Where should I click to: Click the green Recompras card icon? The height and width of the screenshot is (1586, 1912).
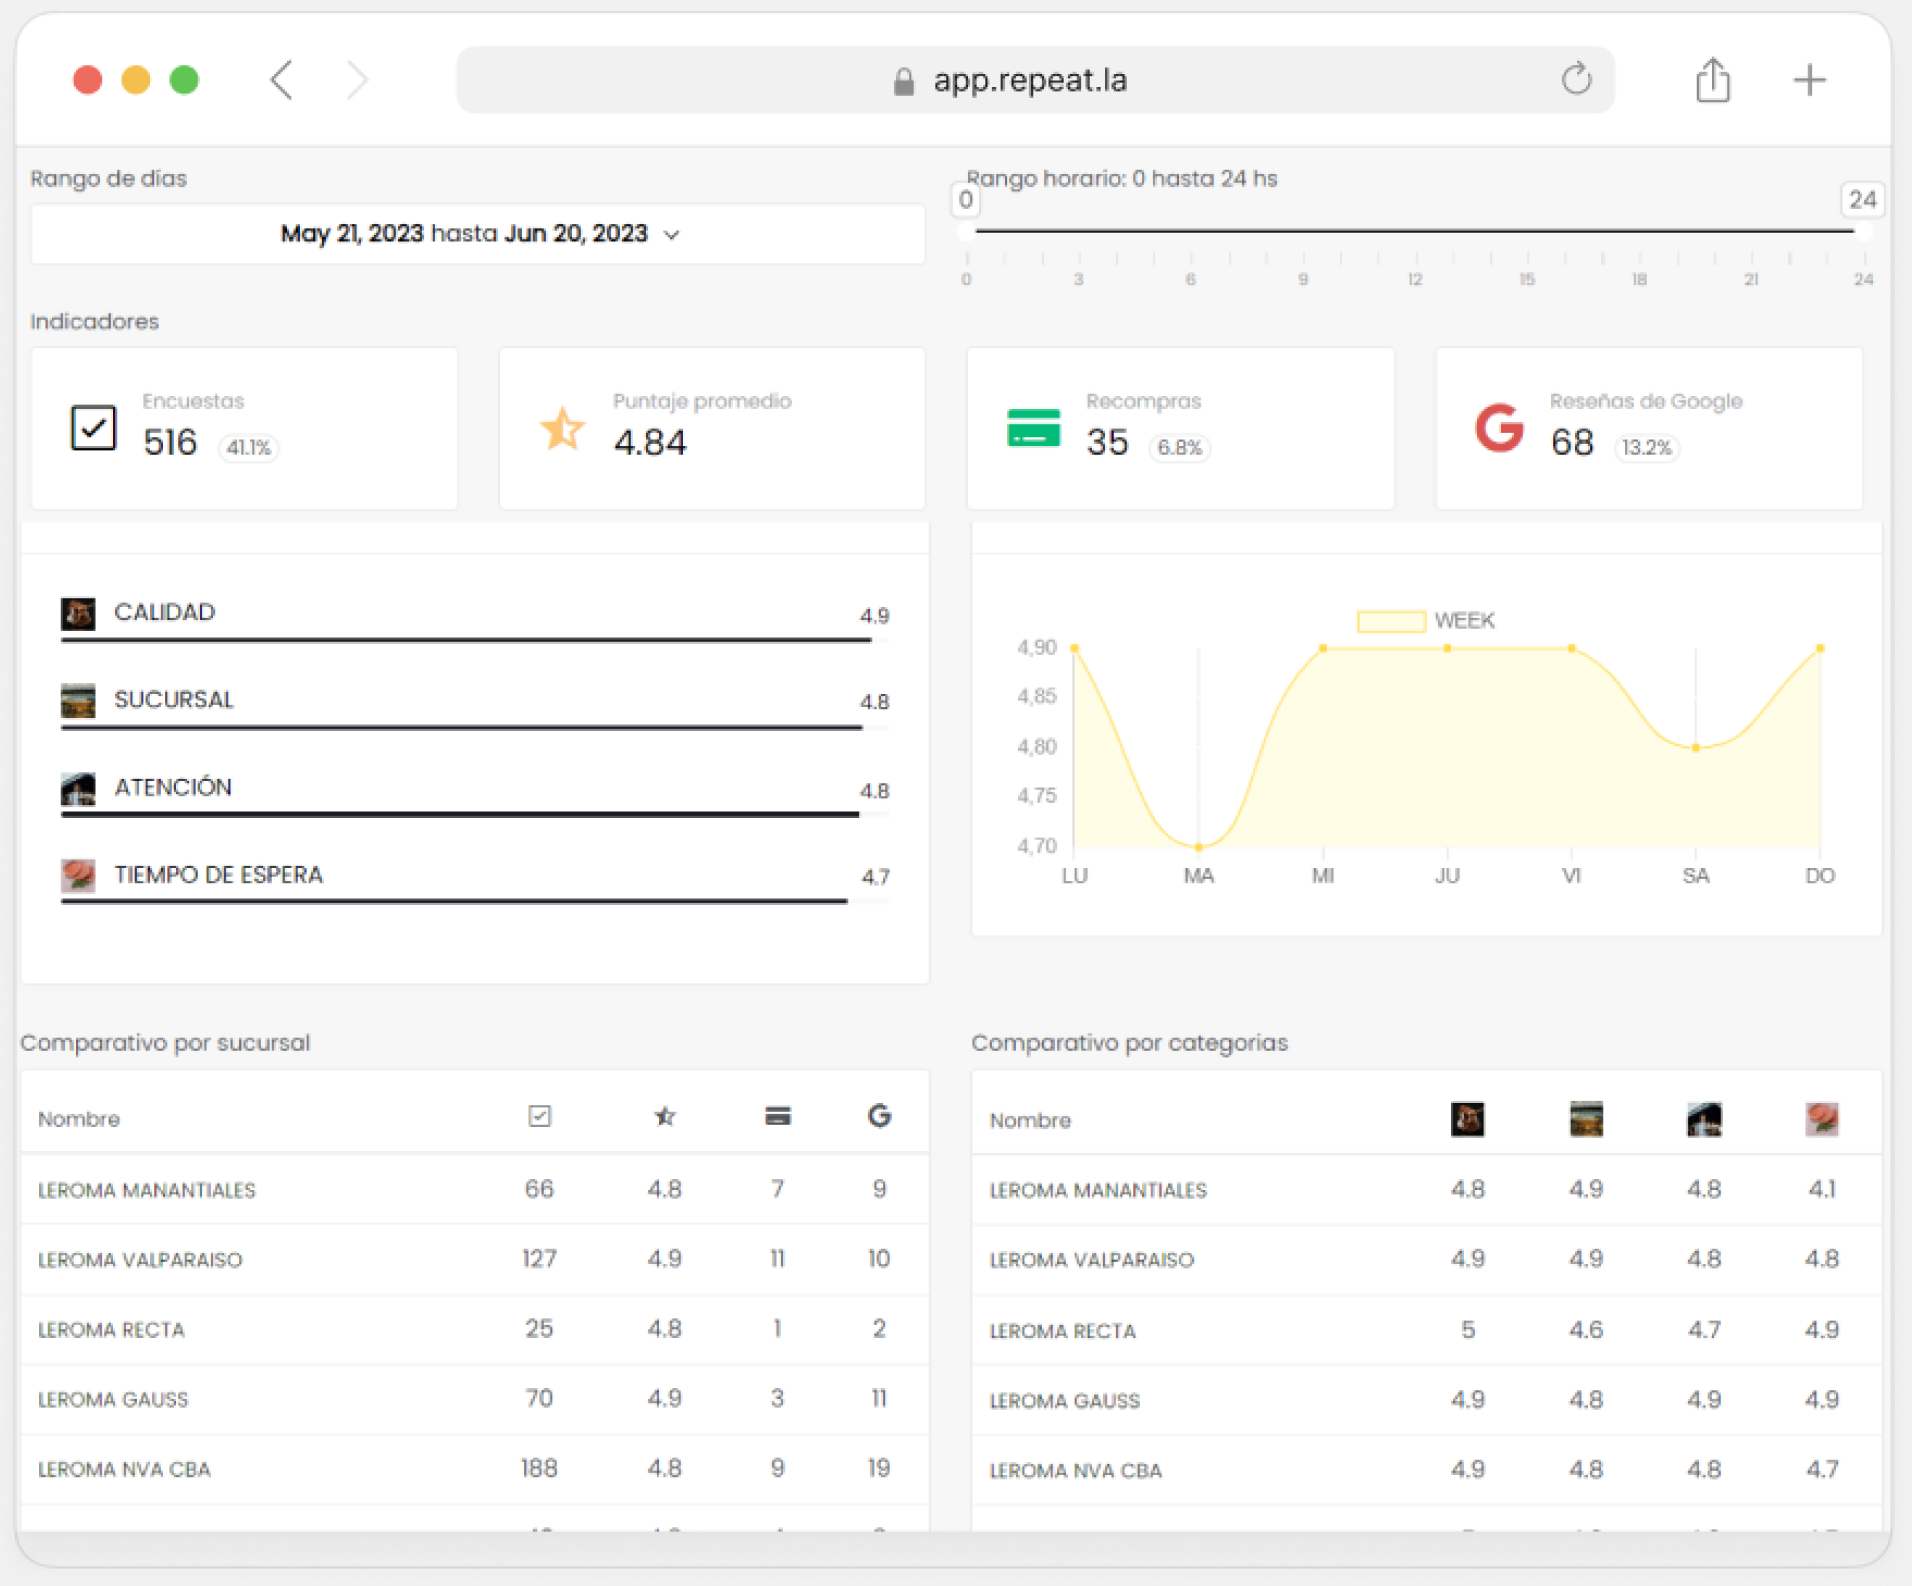1033,428
